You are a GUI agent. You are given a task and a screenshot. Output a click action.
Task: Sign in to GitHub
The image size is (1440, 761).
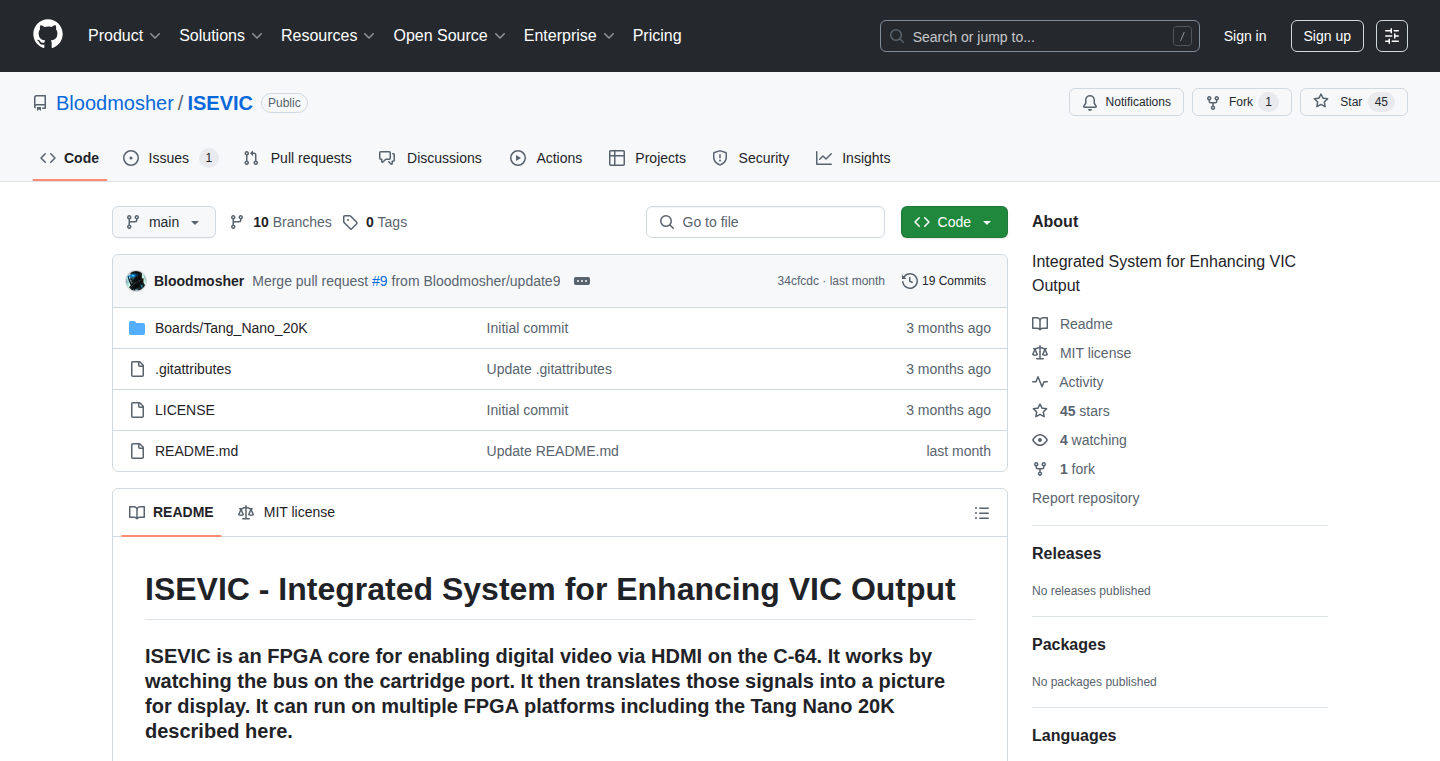pos(1245,36)
